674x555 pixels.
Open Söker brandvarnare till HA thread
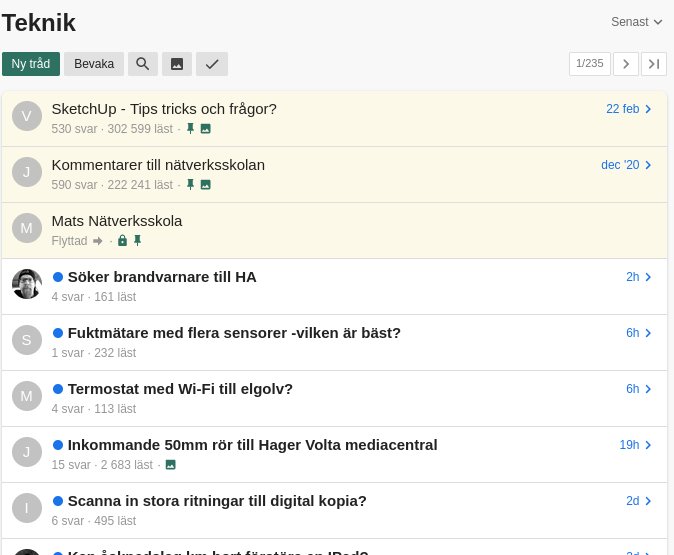coord(162,277)
